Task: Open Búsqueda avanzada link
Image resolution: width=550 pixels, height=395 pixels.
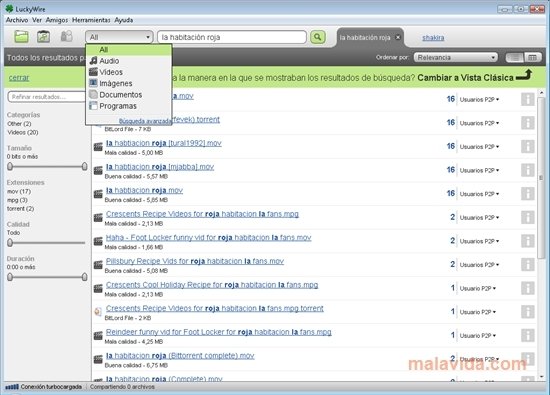Action: pyautogui.click(x=145, y=121)
